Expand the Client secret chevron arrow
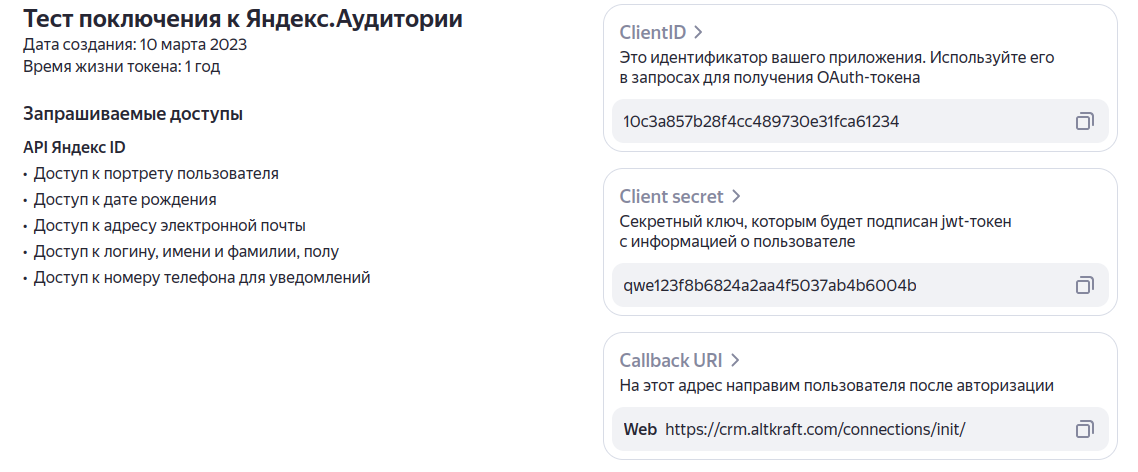This screenshot has width=1138, height=472. 736,197
